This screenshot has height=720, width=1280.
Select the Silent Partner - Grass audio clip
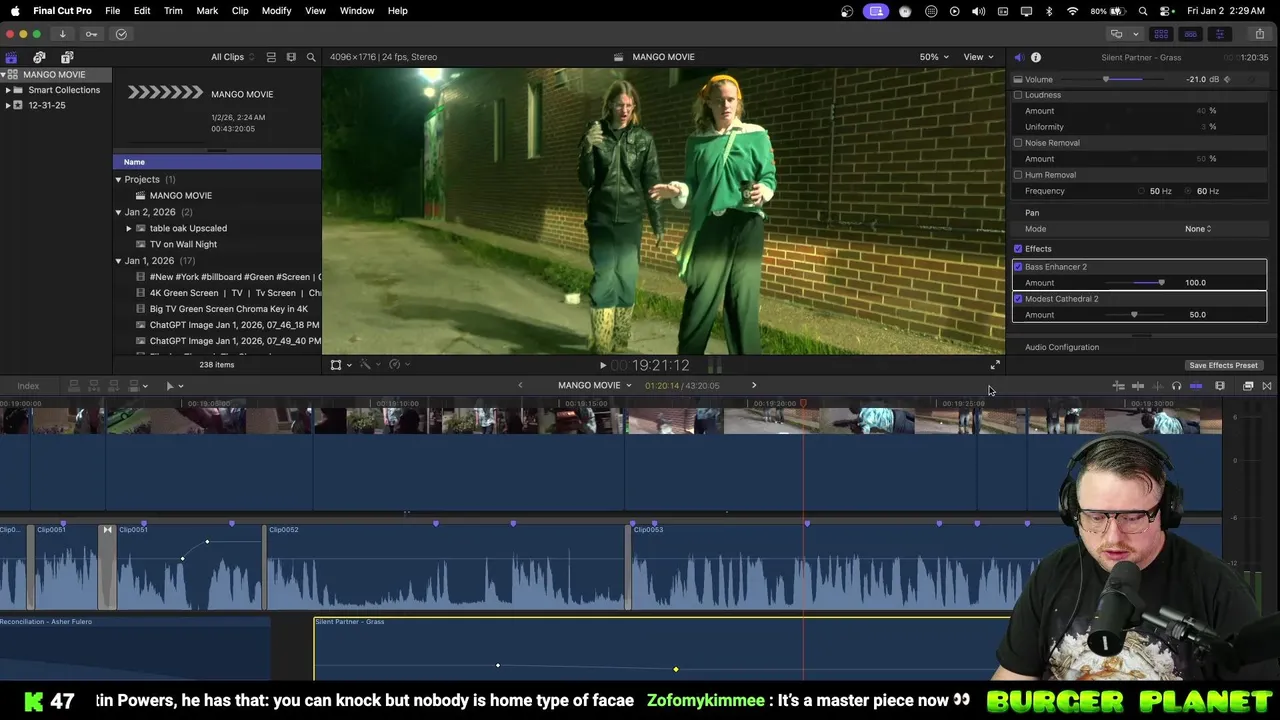point(662,648)
